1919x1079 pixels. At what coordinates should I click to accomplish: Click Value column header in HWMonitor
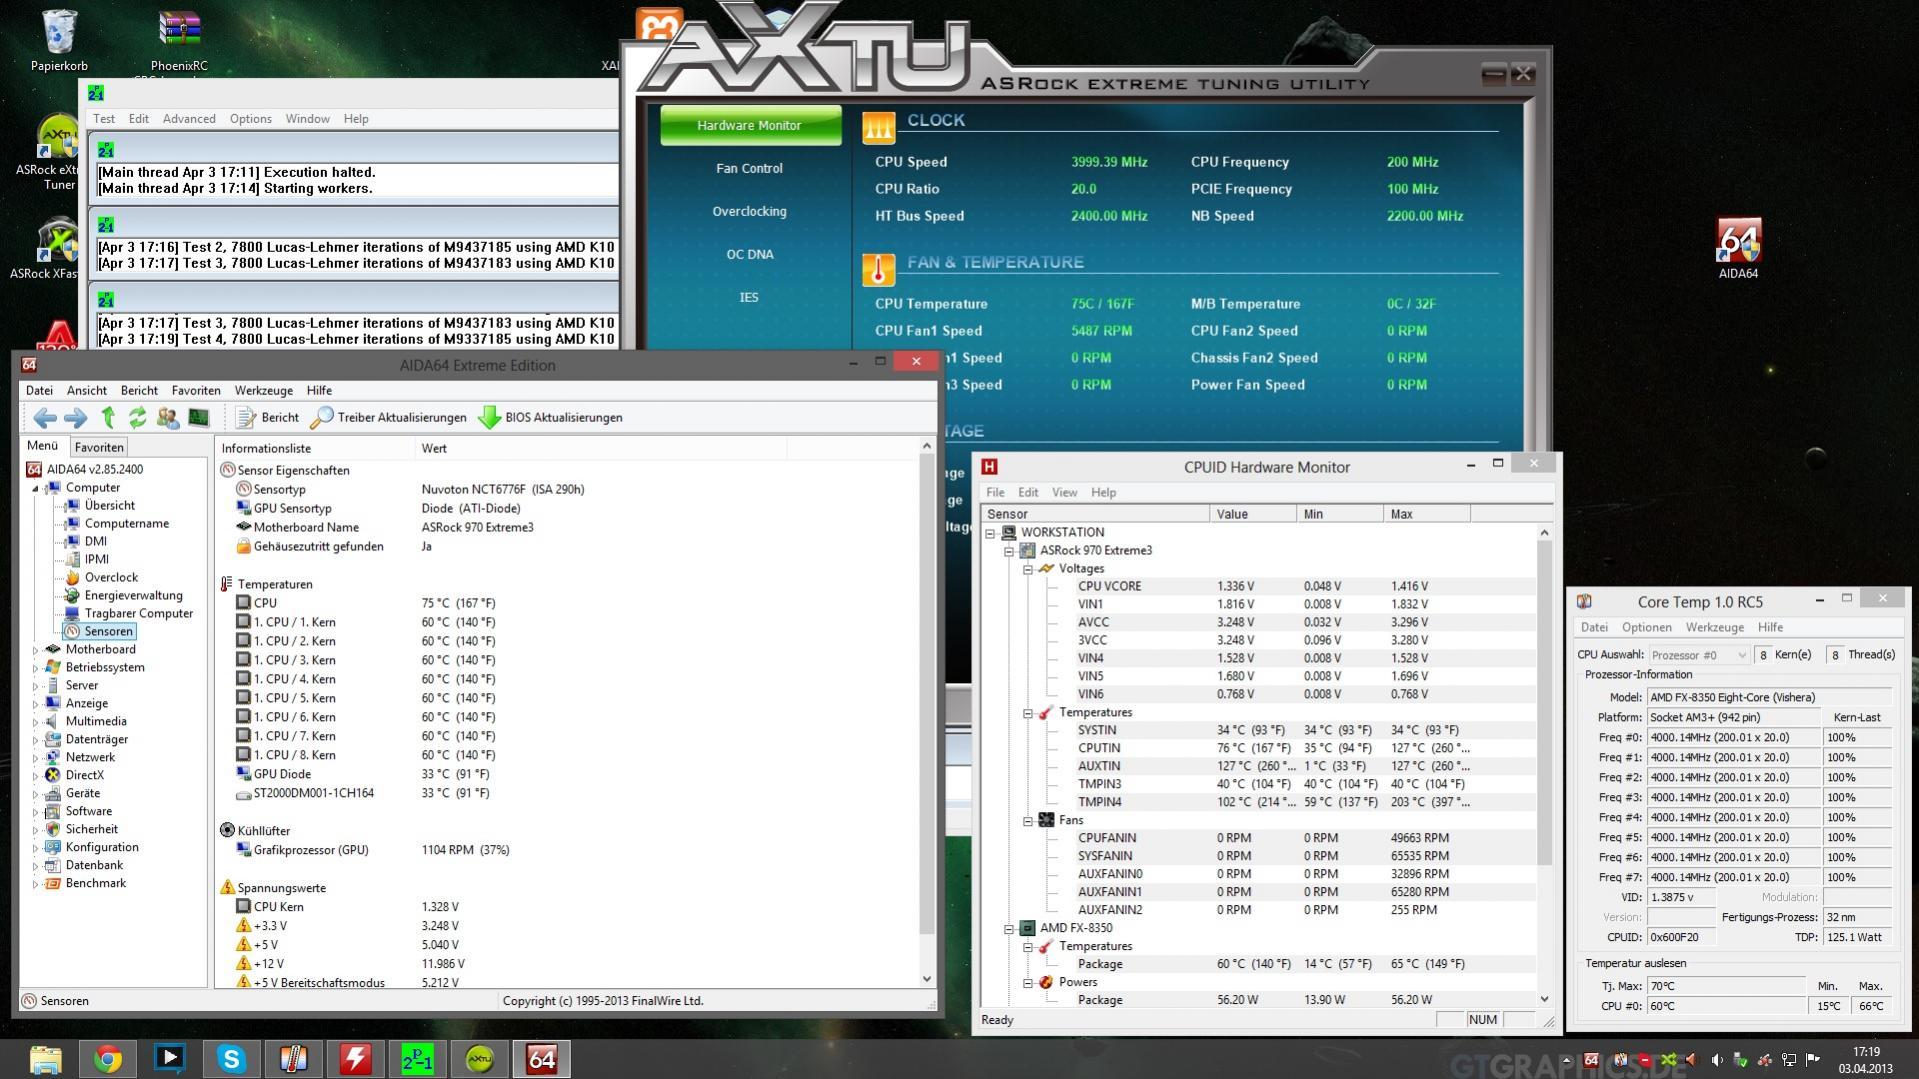[x=1253, y=514]
